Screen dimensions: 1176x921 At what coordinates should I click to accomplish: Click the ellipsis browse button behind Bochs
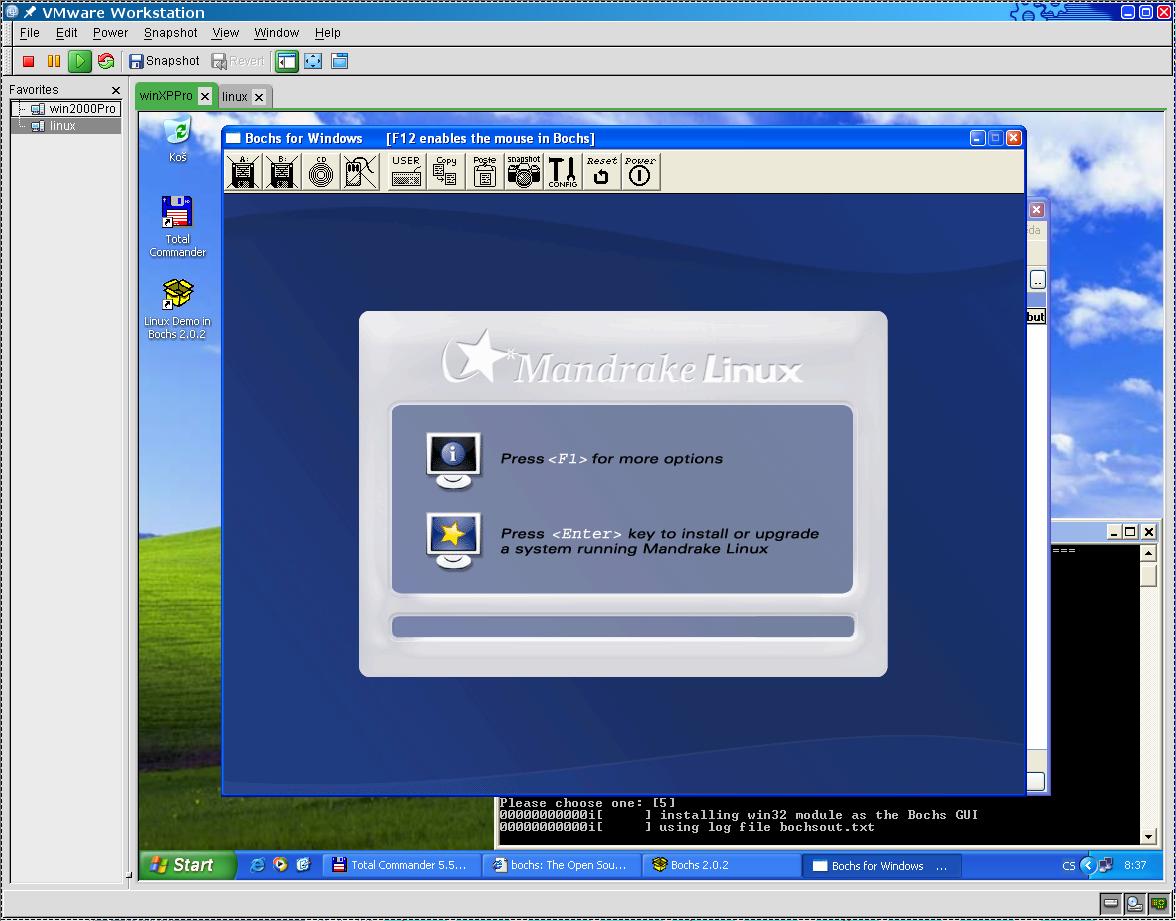[x=1037, y=280]
